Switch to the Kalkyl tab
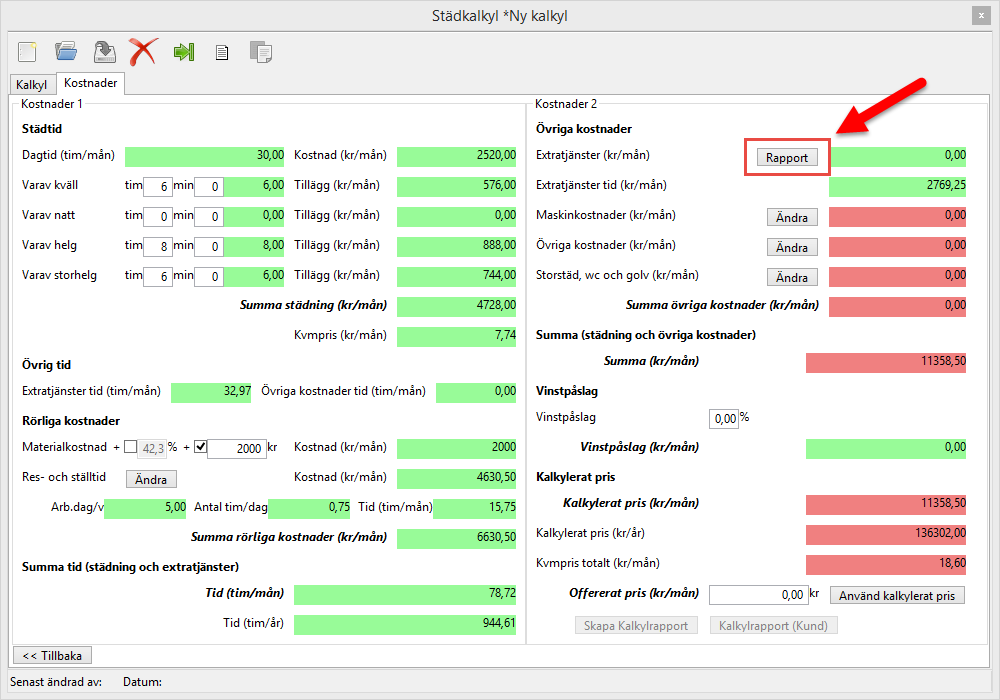The image size is (1000, 700). (32, 85)
